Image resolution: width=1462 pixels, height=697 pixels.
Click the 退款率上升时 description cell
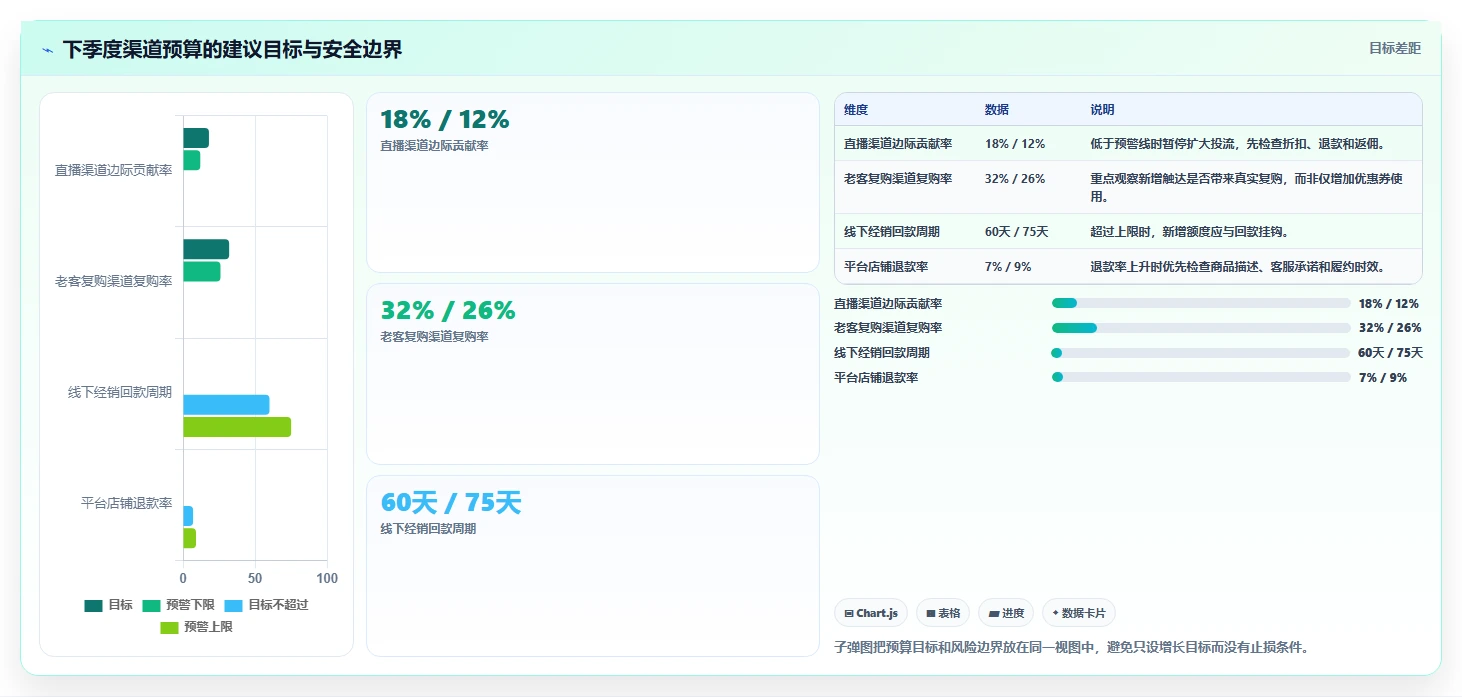pos(1238,267)
